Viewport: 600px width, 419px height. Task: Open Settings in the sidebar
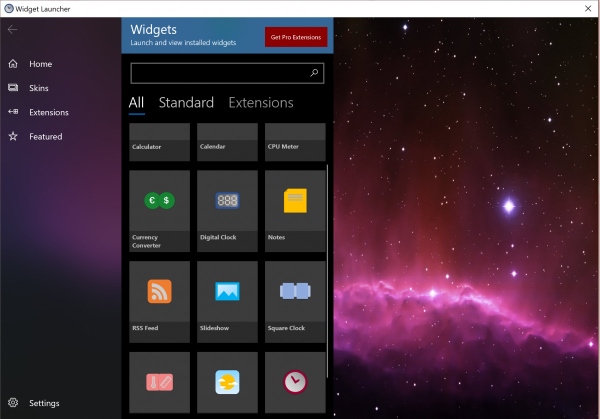43,403
